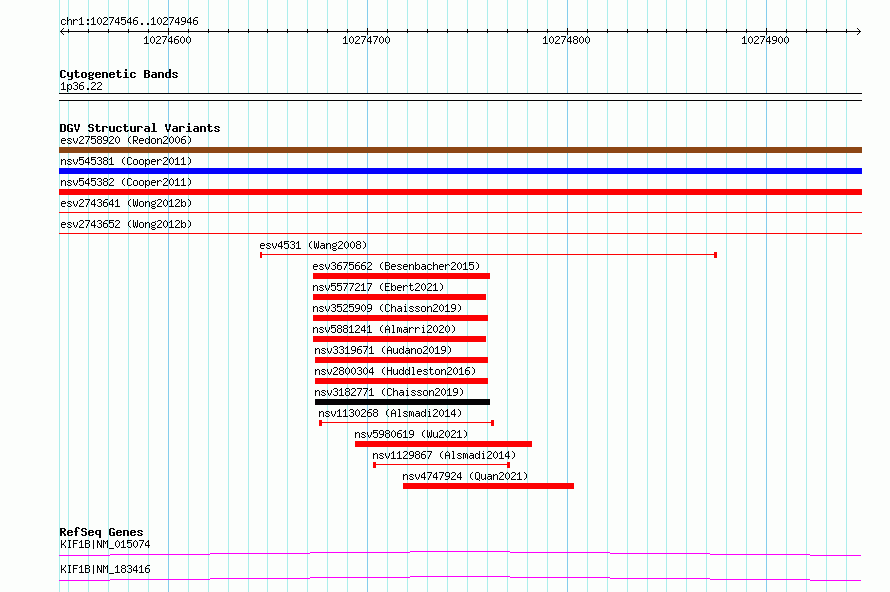Select the red bar under esv3675662
The width and height of the screenshot is (890, 592).
[401, 276]
